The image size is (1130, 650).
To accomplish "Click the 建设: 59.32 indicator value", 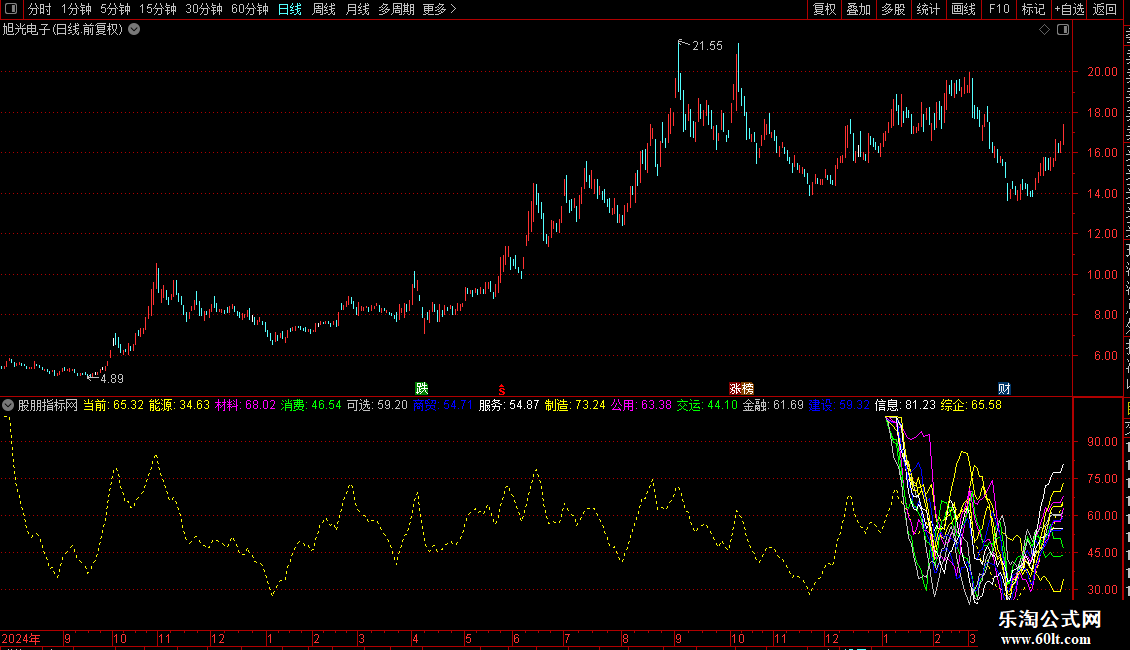I will pos(839,405).
